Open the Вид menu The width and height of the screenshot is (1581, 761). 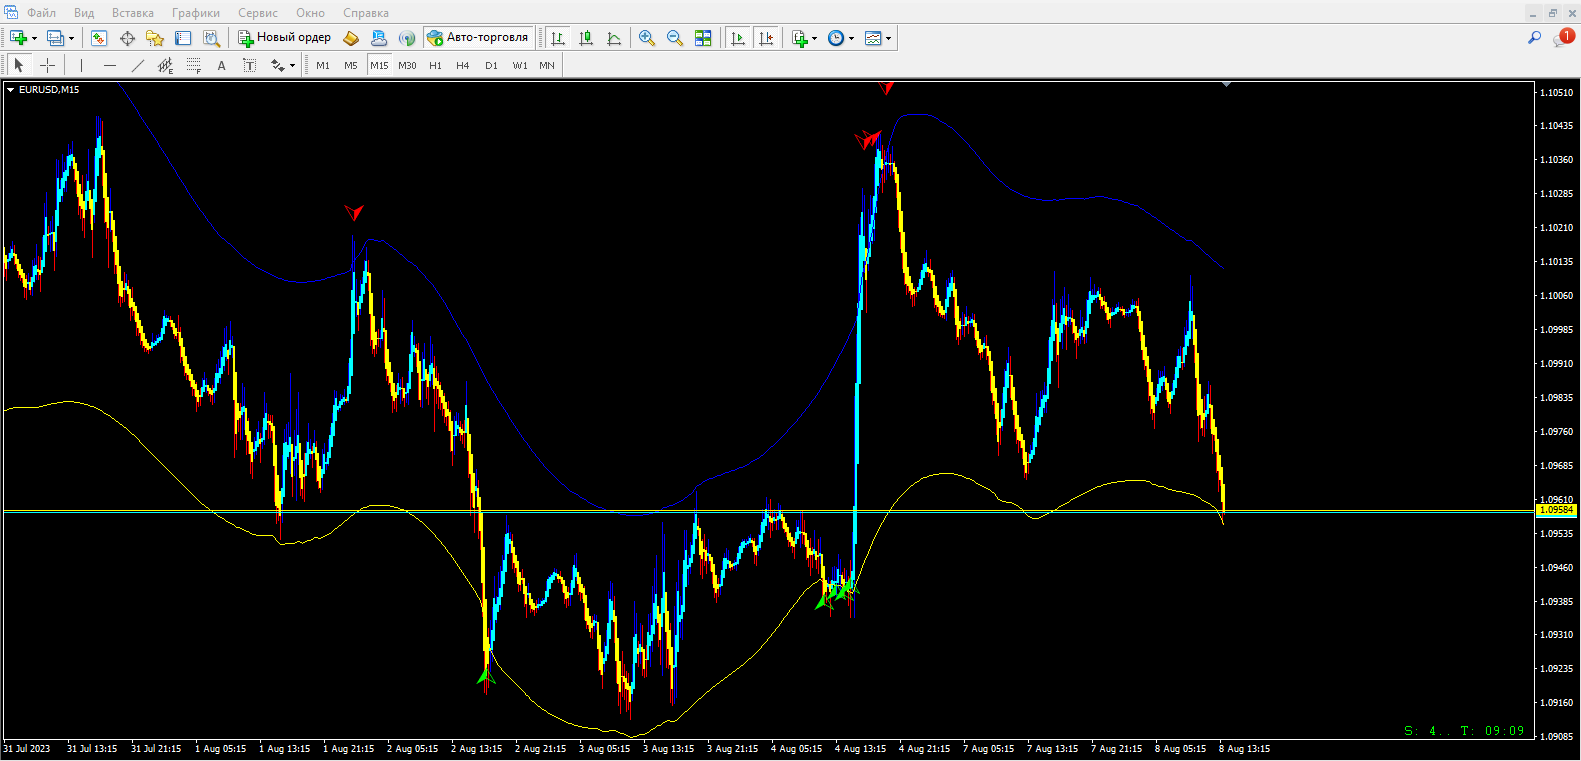(x=84, y=13)
